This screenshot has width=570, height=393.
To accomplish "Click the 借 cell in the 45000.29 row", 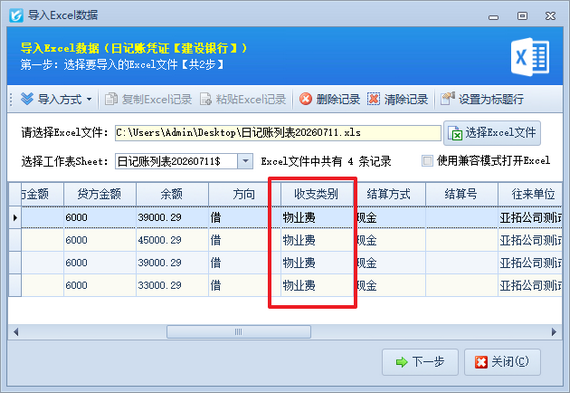I will click(244, 240).
